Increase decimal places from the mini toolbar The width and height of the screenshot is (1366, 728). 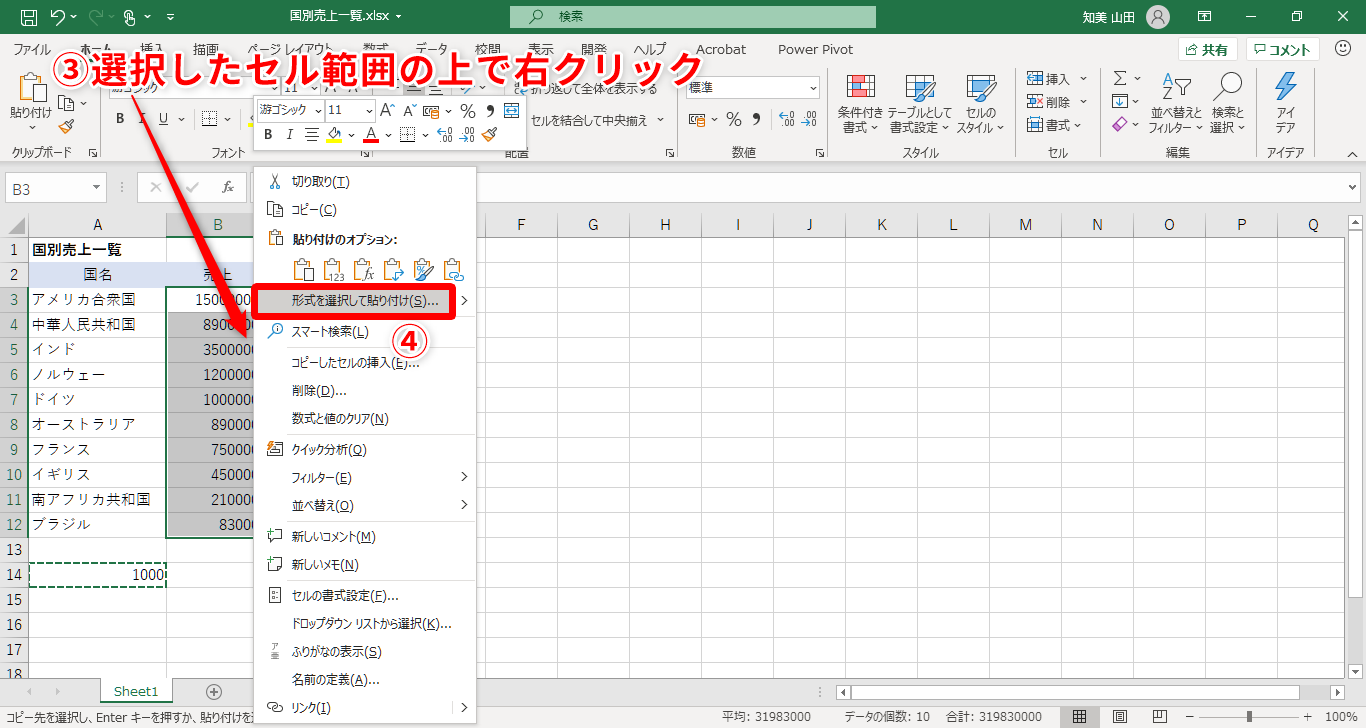pos(444,134)
